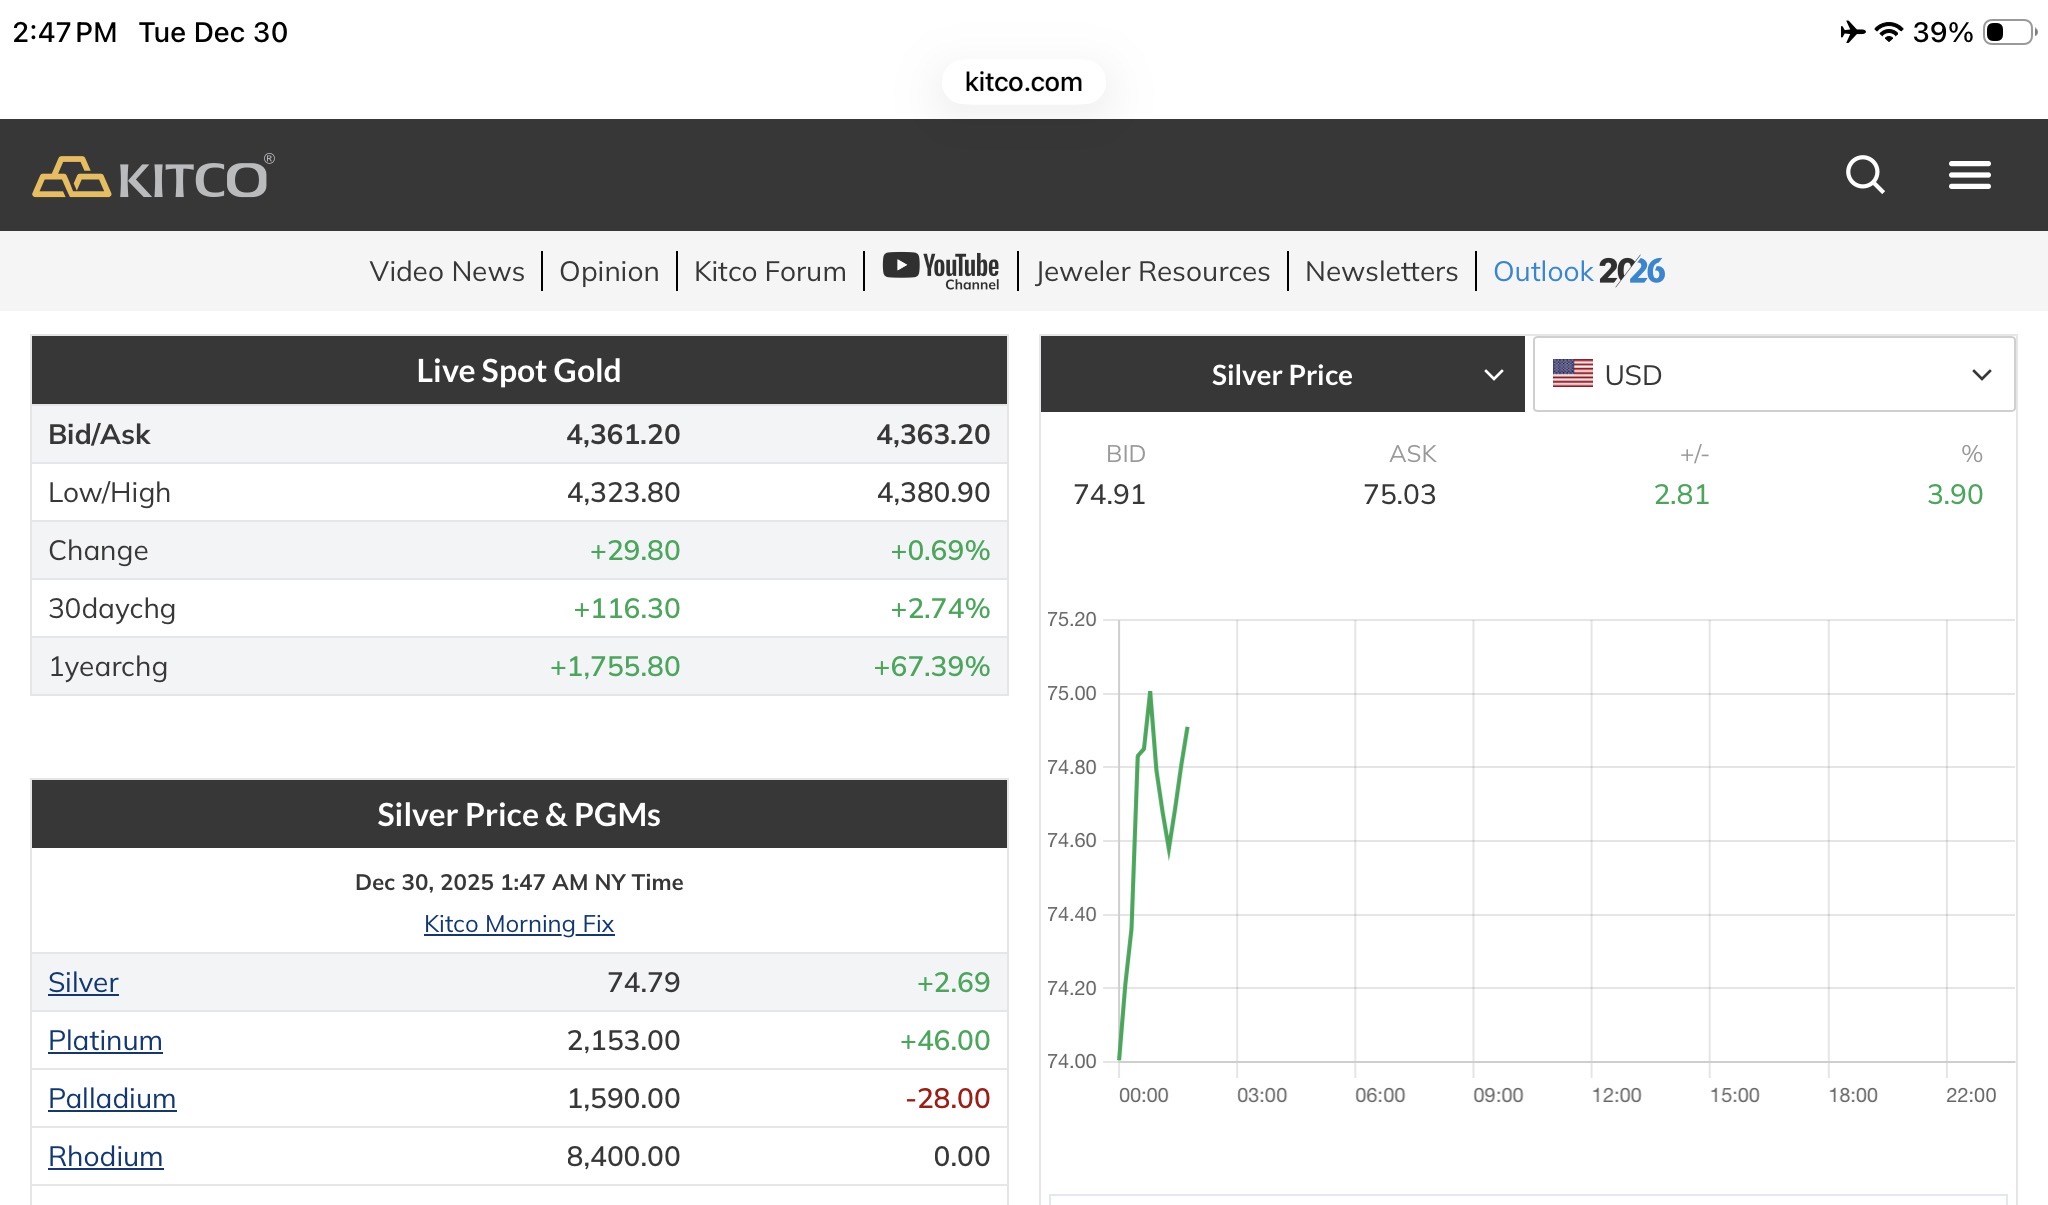Open Jeweler Resources menu item

tap(1152, 271)
